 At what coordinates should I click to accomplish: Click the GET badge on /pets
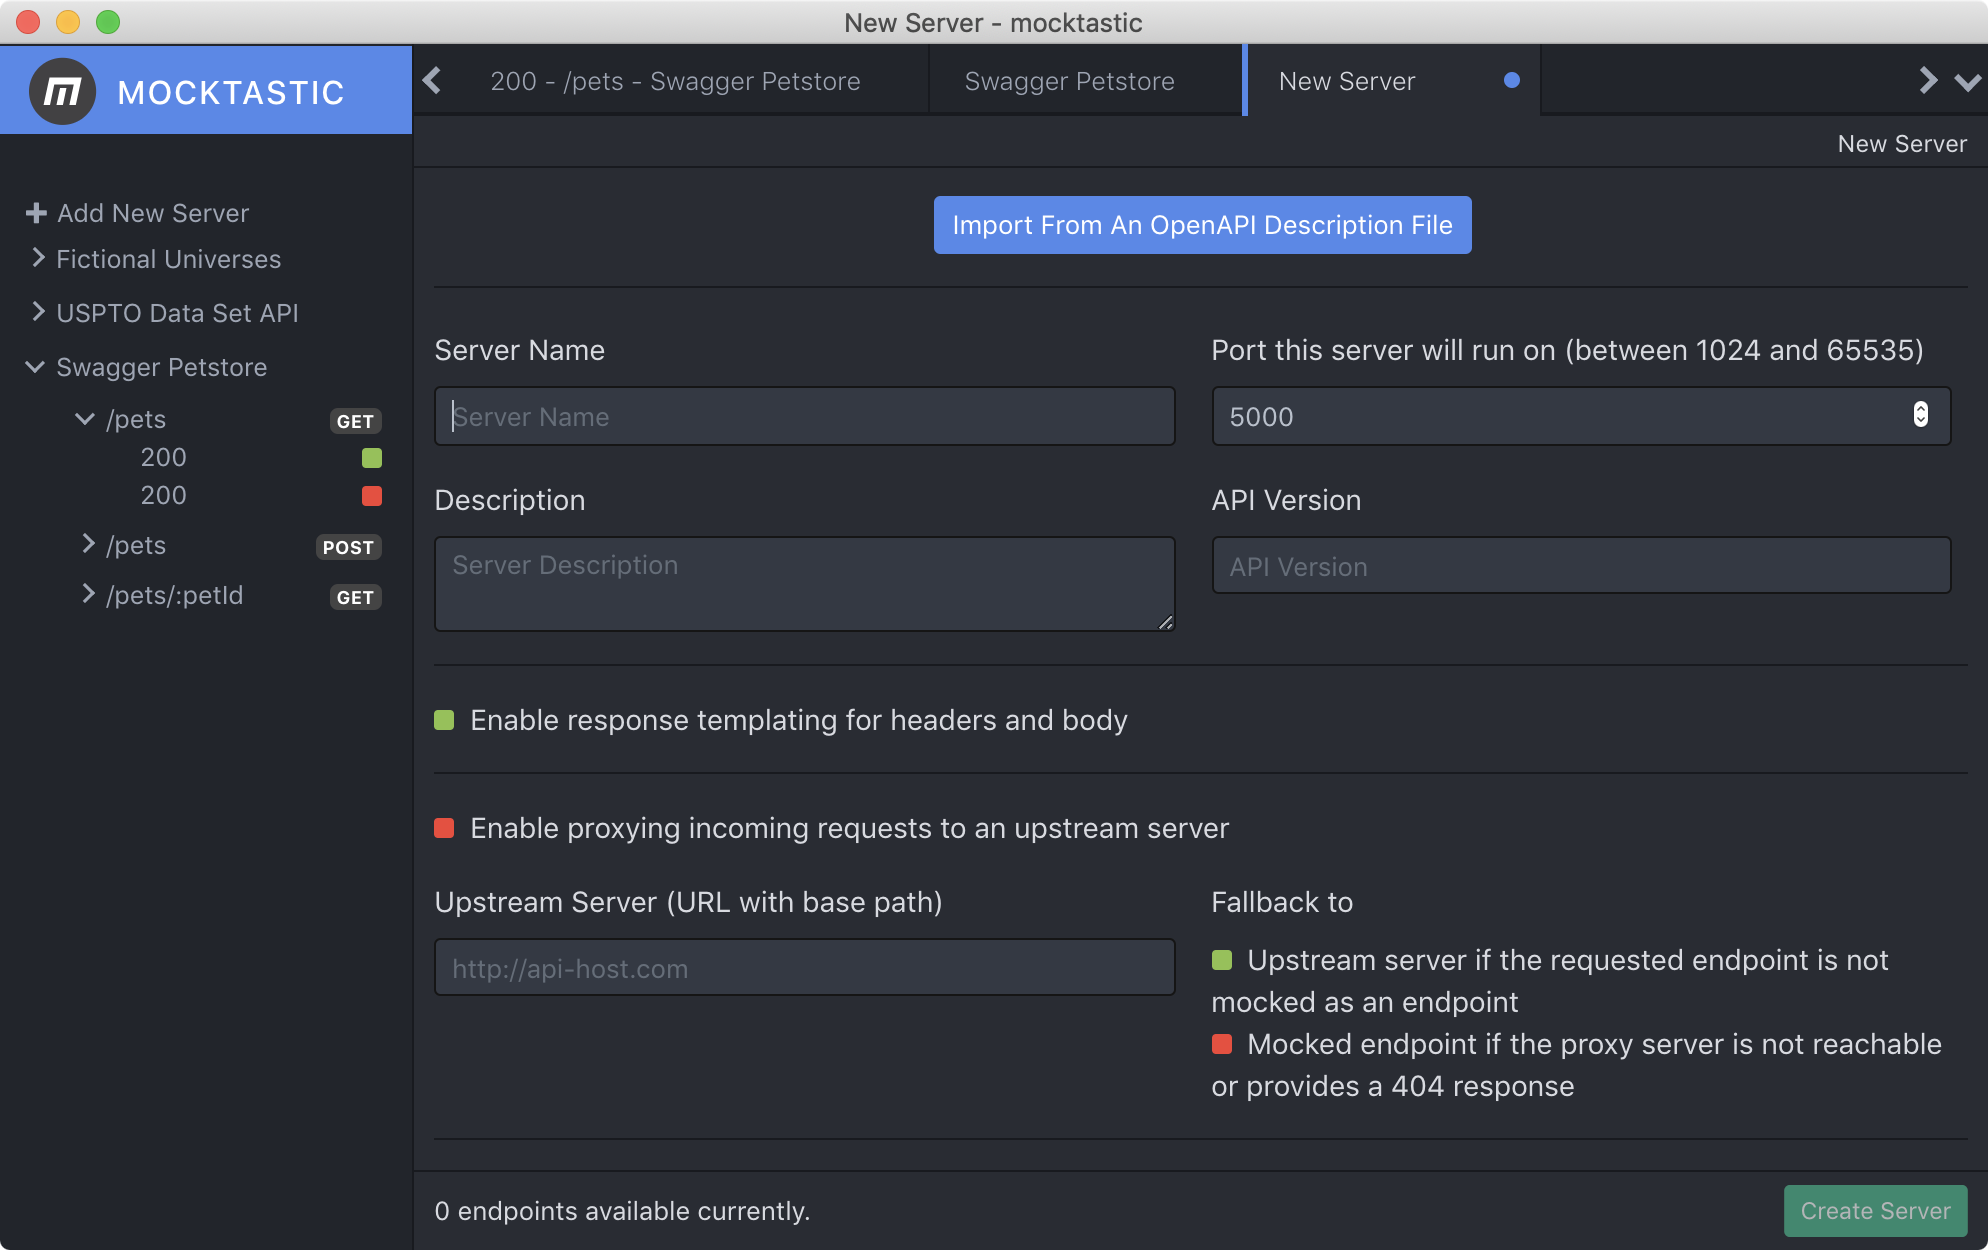point(355,421)
